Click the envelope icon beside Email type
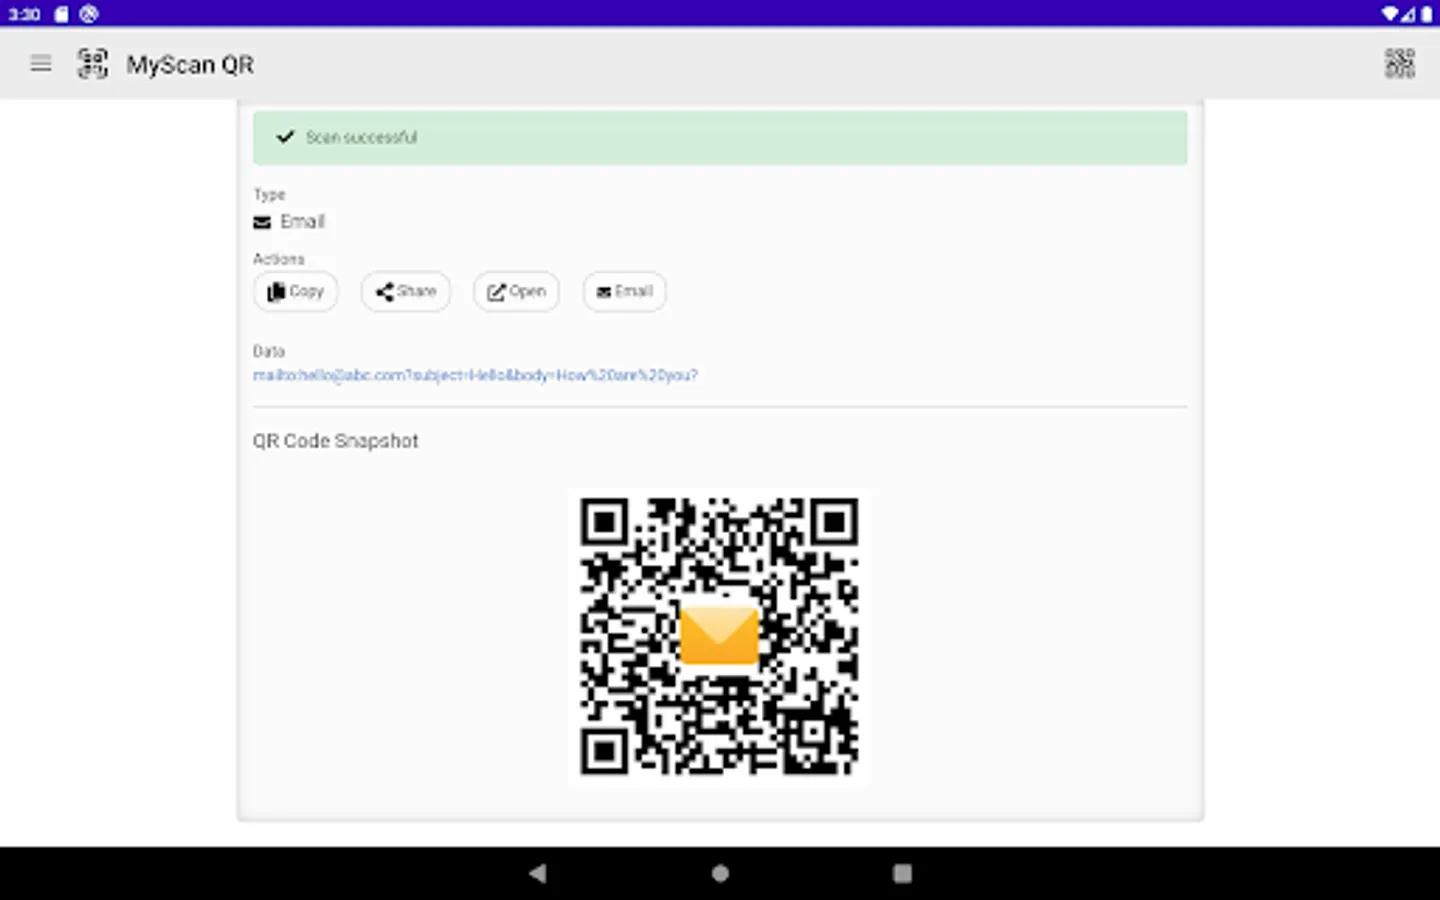This screenshot has height=900, width=1440. click(262, 222)
